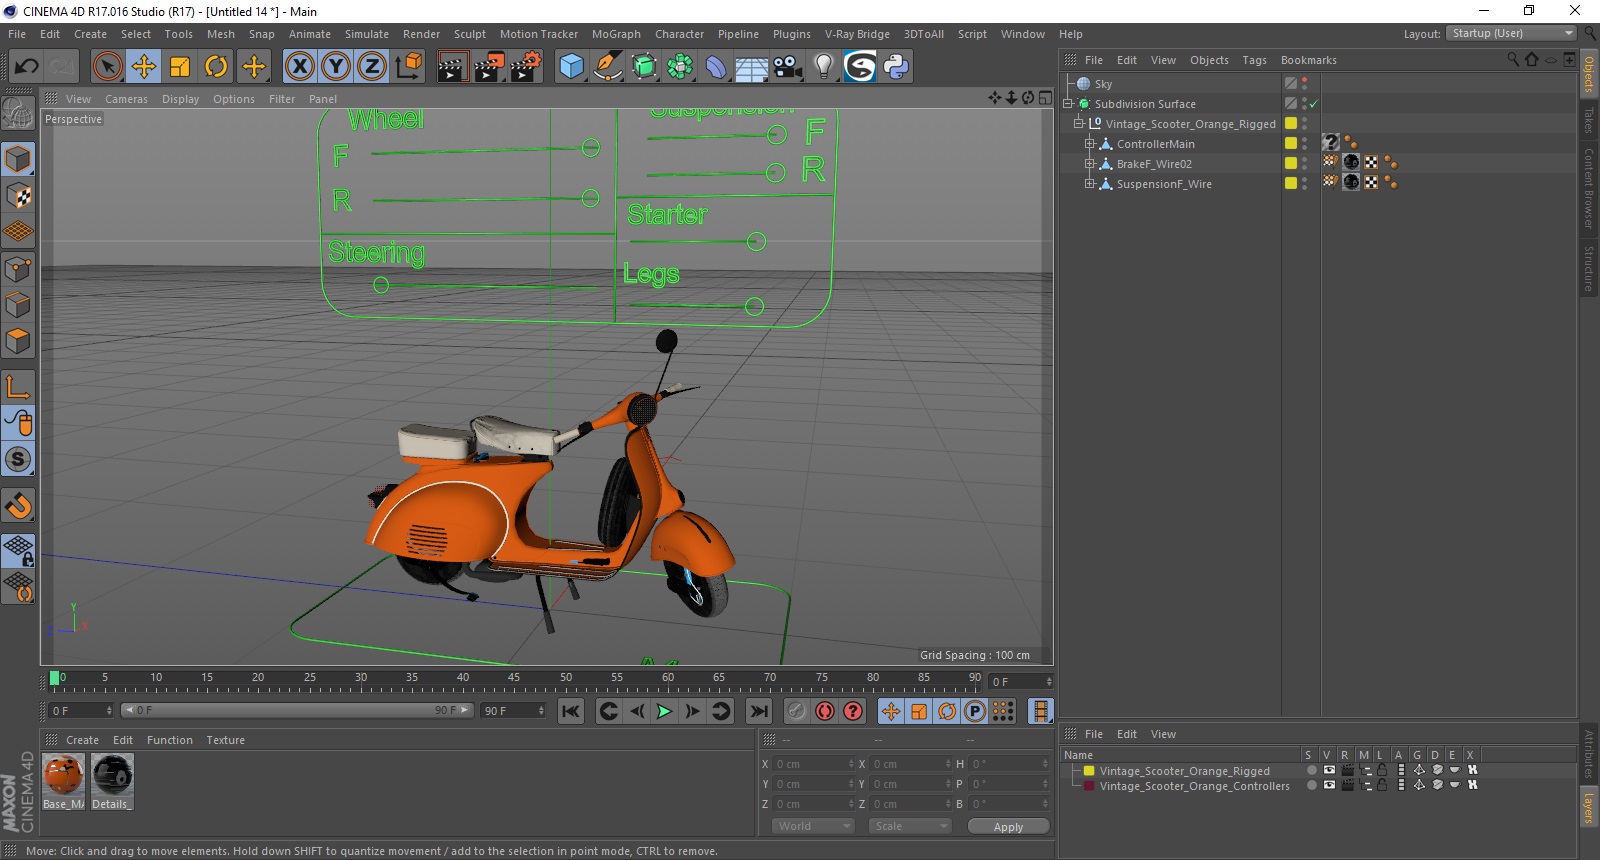Click Render View clapperboard icon
Screen dimensions: 1600x860
452,67
